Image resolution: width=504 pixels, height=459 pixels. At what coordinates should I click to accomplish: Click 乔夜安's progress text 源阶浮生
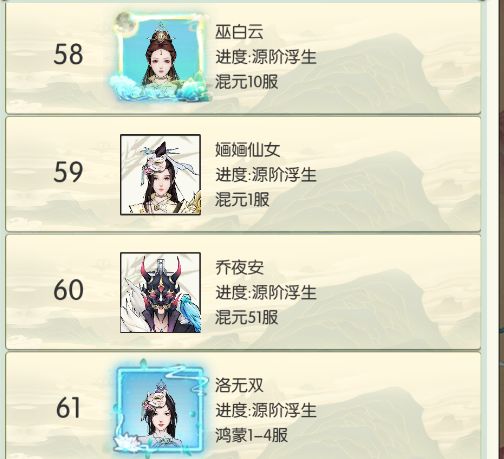point(284,292)
